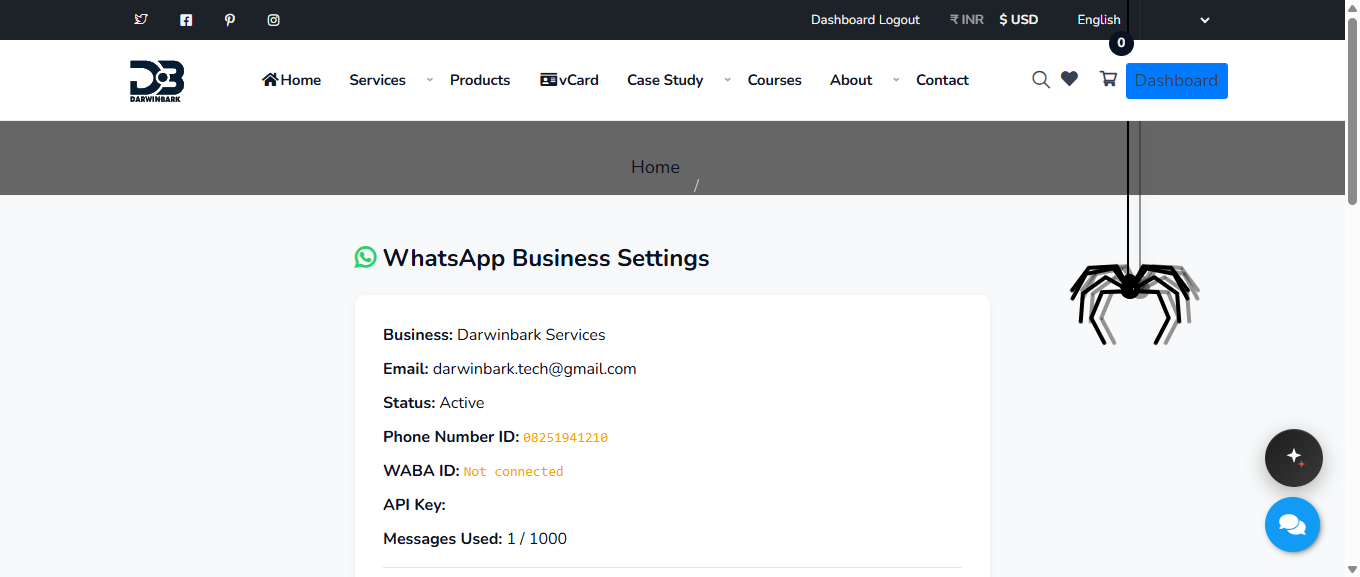The width and height of the screenshot is (1360, 577).
Task: Click the WABA ID 'Not connected' value
Action: [x=513, y=472]
